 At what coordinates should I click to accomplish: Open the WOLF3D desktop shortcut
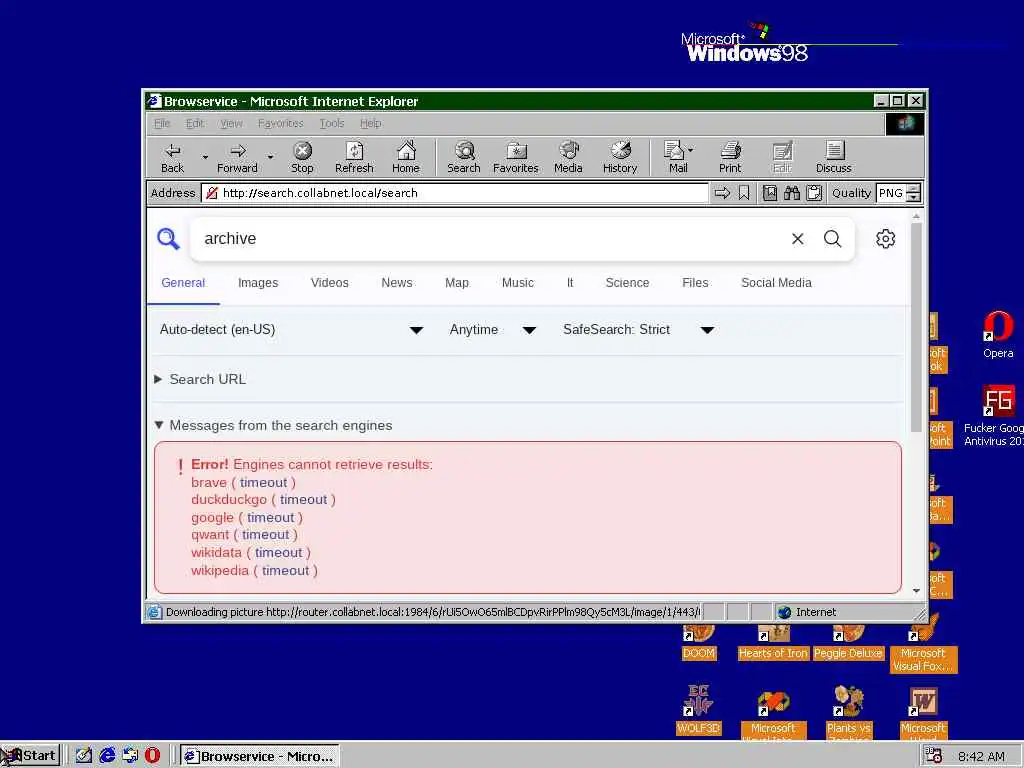point(698,710)
